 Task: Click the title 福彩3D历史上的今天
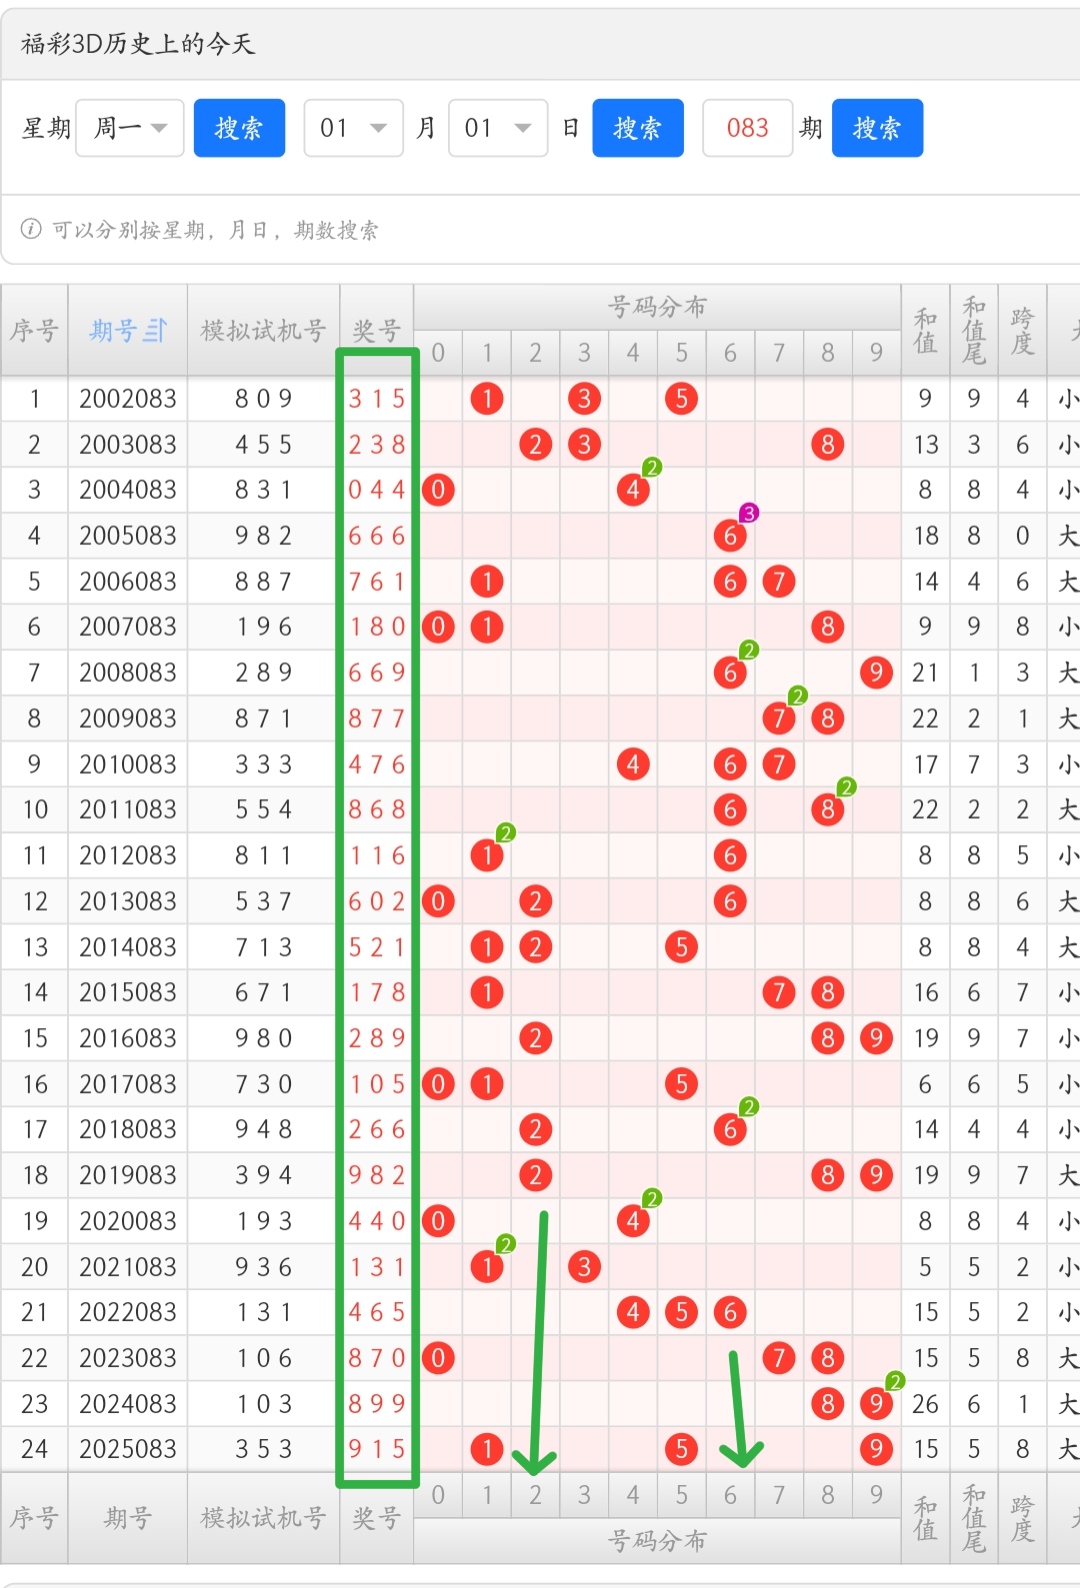(x=138, y=44)
